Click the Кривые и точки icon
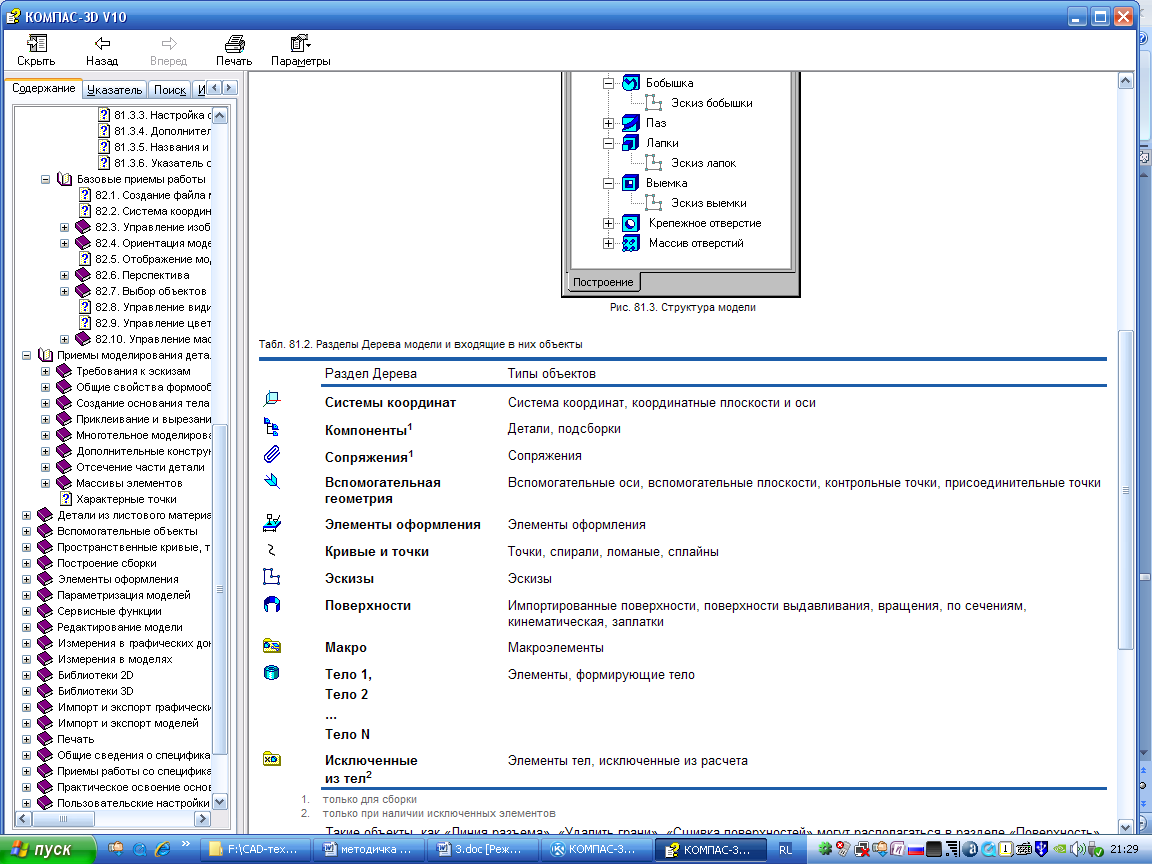Screen dimensions: 1152x864 click(x=271, y=550)
